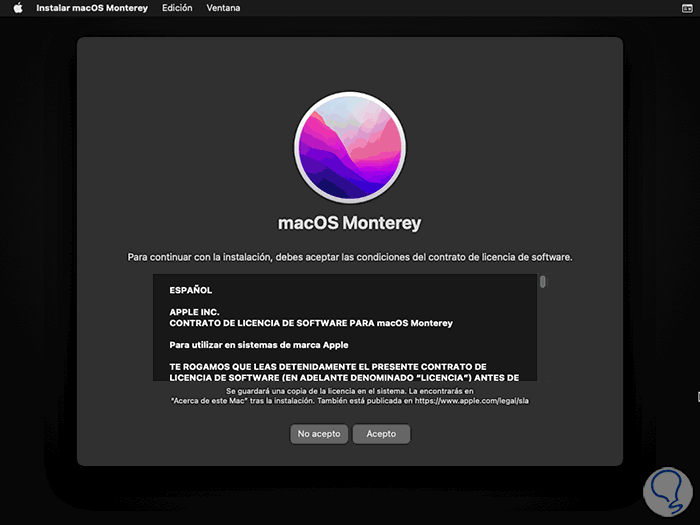Click the keyboard input source icon in the menu bar
This screenshot has height=525, width=700.
pyautogui.click(x=687, y=8)
